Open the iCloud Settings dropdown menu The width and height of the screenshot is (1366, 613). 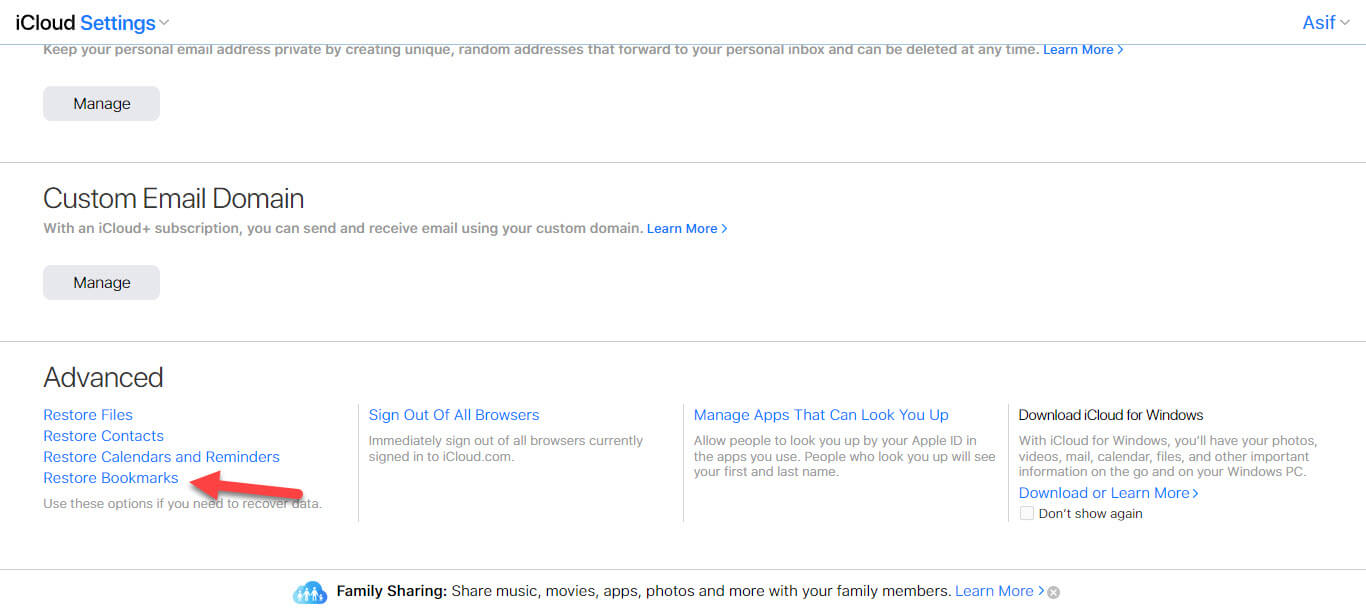[x=124, y=22]
